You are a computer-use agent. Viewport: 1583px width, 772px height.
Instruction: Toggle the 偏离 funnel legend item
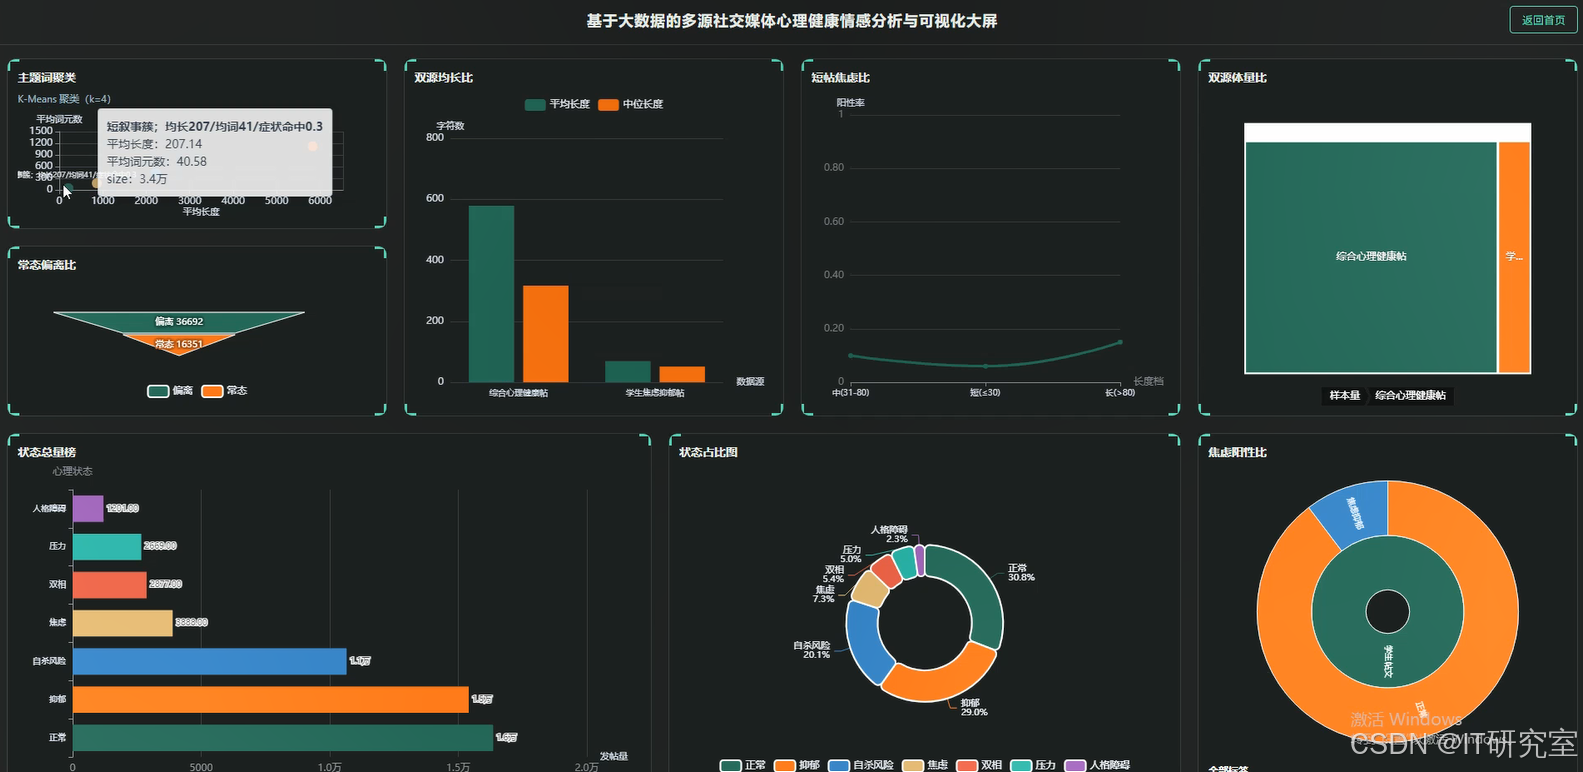170,391
